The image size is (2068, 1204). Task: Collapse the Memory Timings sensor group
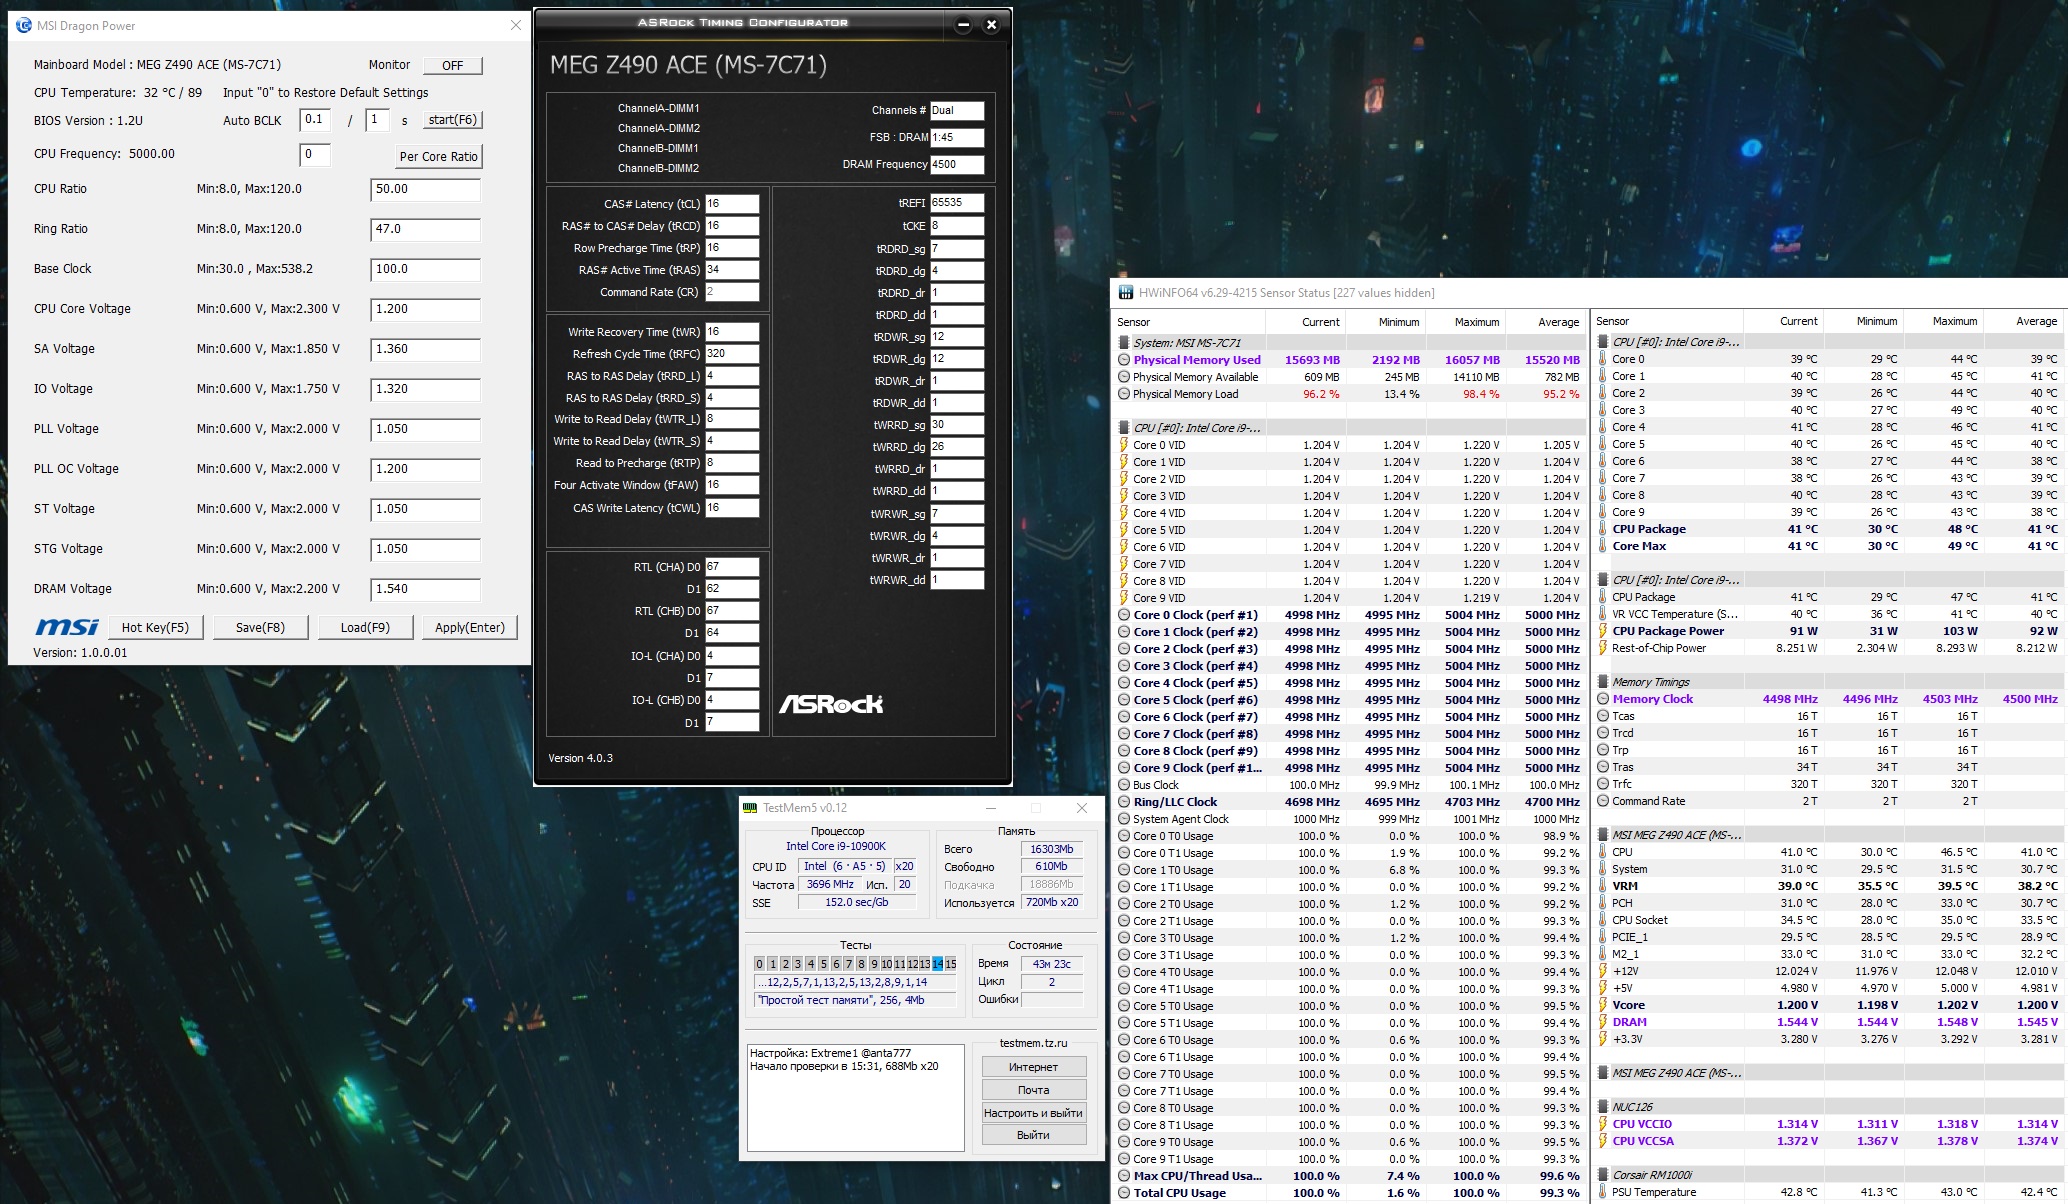(x=1602, y=682)
